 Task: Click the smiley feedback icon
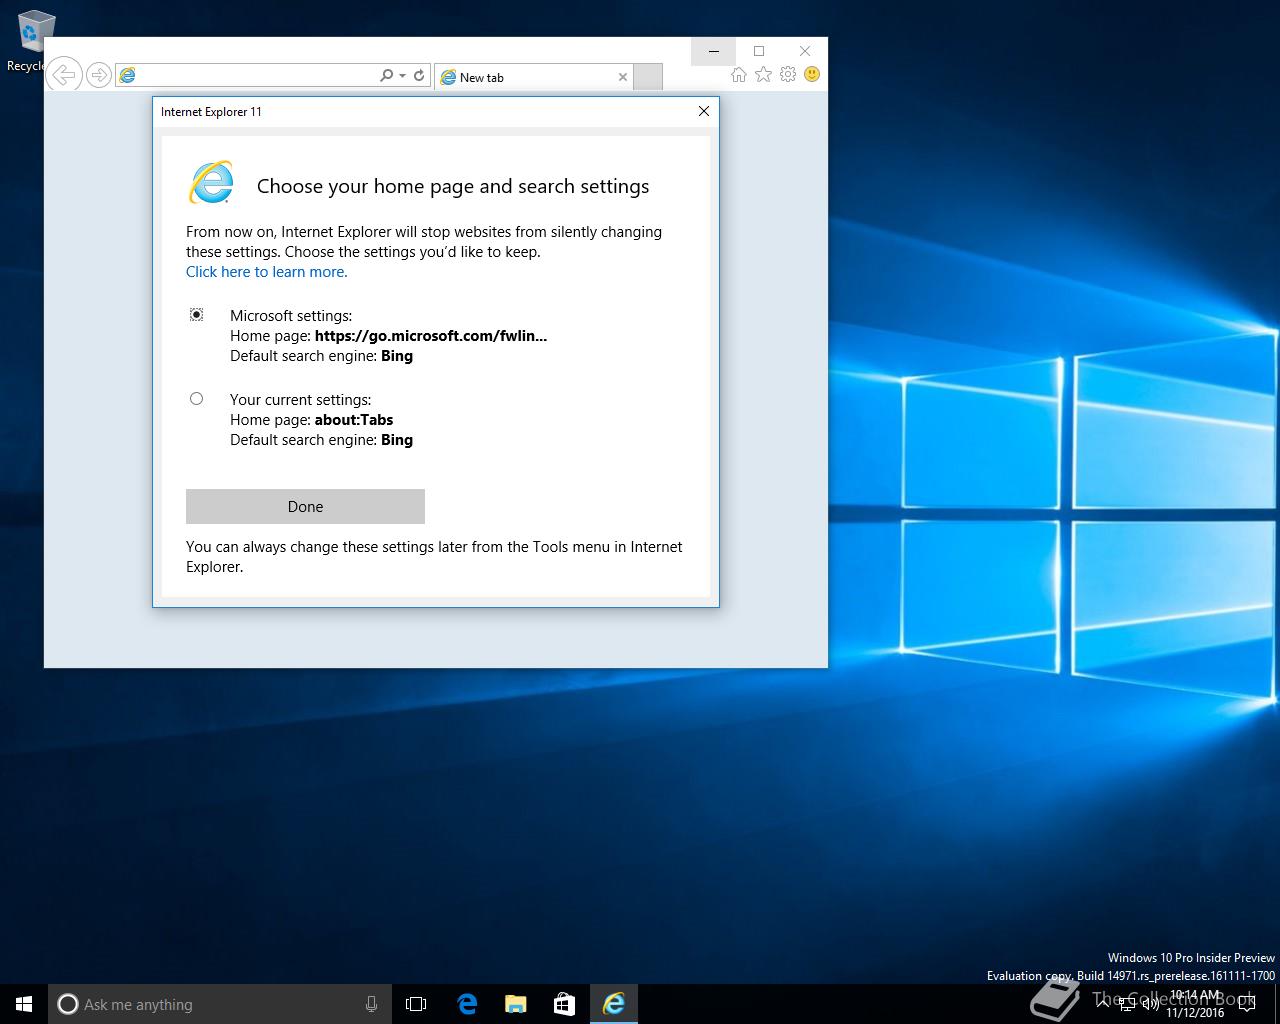click(x=812, y=75)
